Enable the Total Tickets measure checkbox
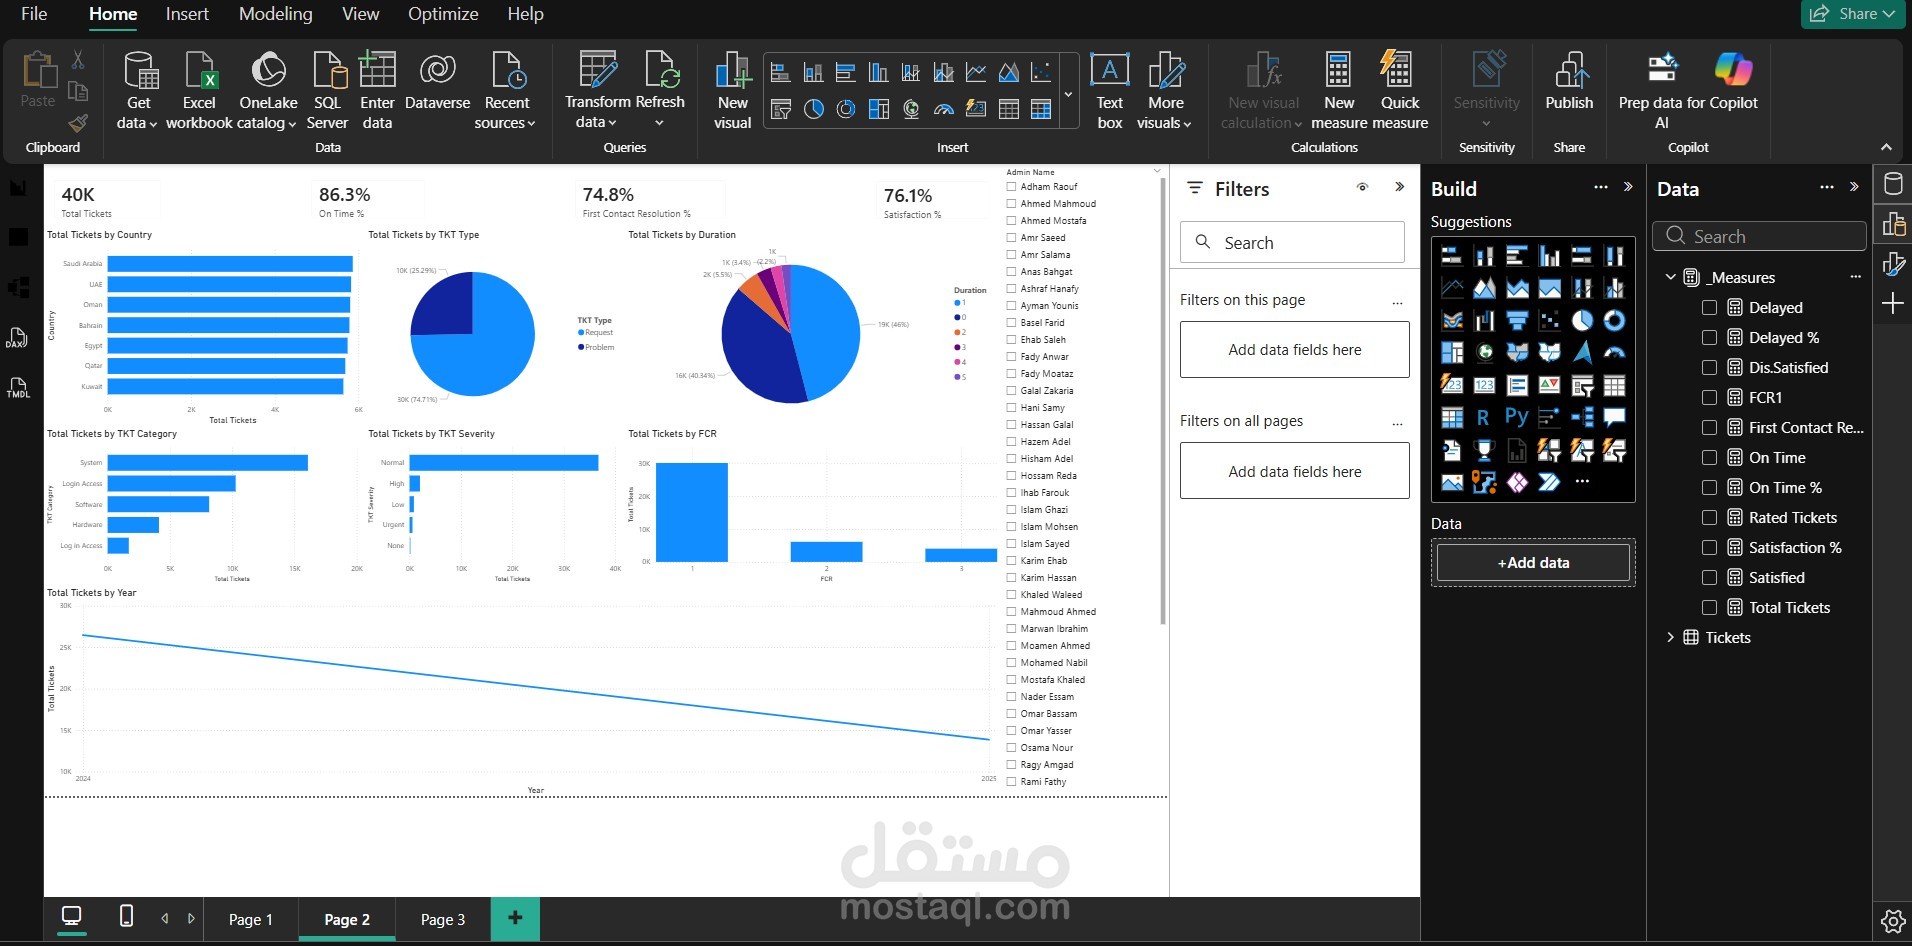 [x=1710, y=607]
